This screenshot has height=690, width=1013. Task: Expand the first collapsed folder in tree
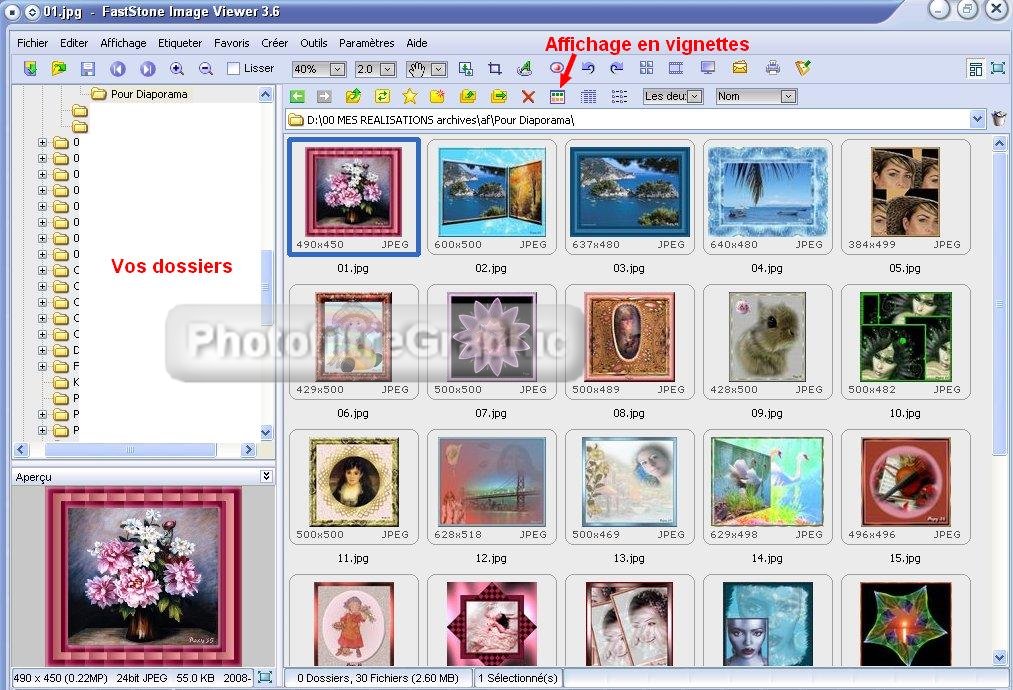[43, 142]
